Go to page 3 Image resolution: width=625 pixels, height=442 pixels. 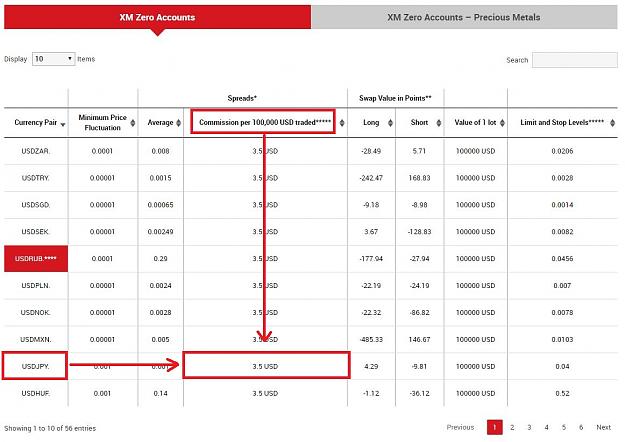[529, 427]
